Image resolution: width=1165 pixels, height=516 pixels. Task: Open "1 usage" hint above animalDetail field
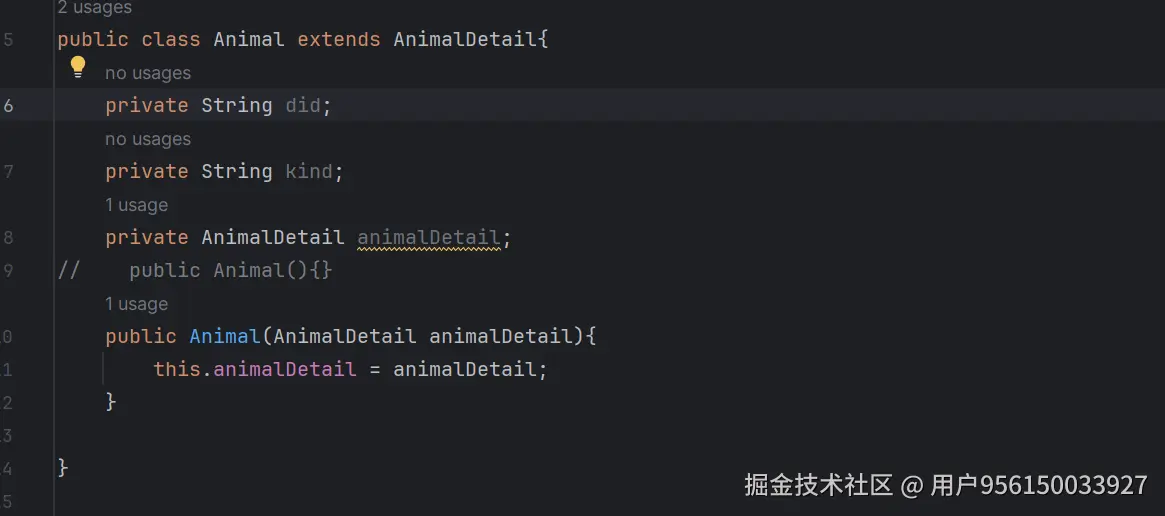(136, 205)
